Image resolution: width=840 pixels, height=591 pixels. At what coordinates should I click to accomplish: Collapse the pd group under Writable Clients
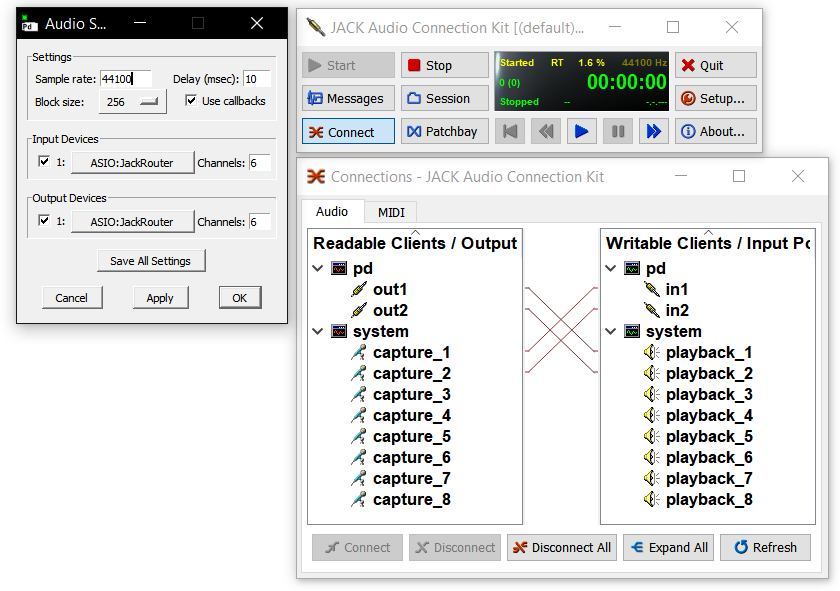(x=611, y=268)
